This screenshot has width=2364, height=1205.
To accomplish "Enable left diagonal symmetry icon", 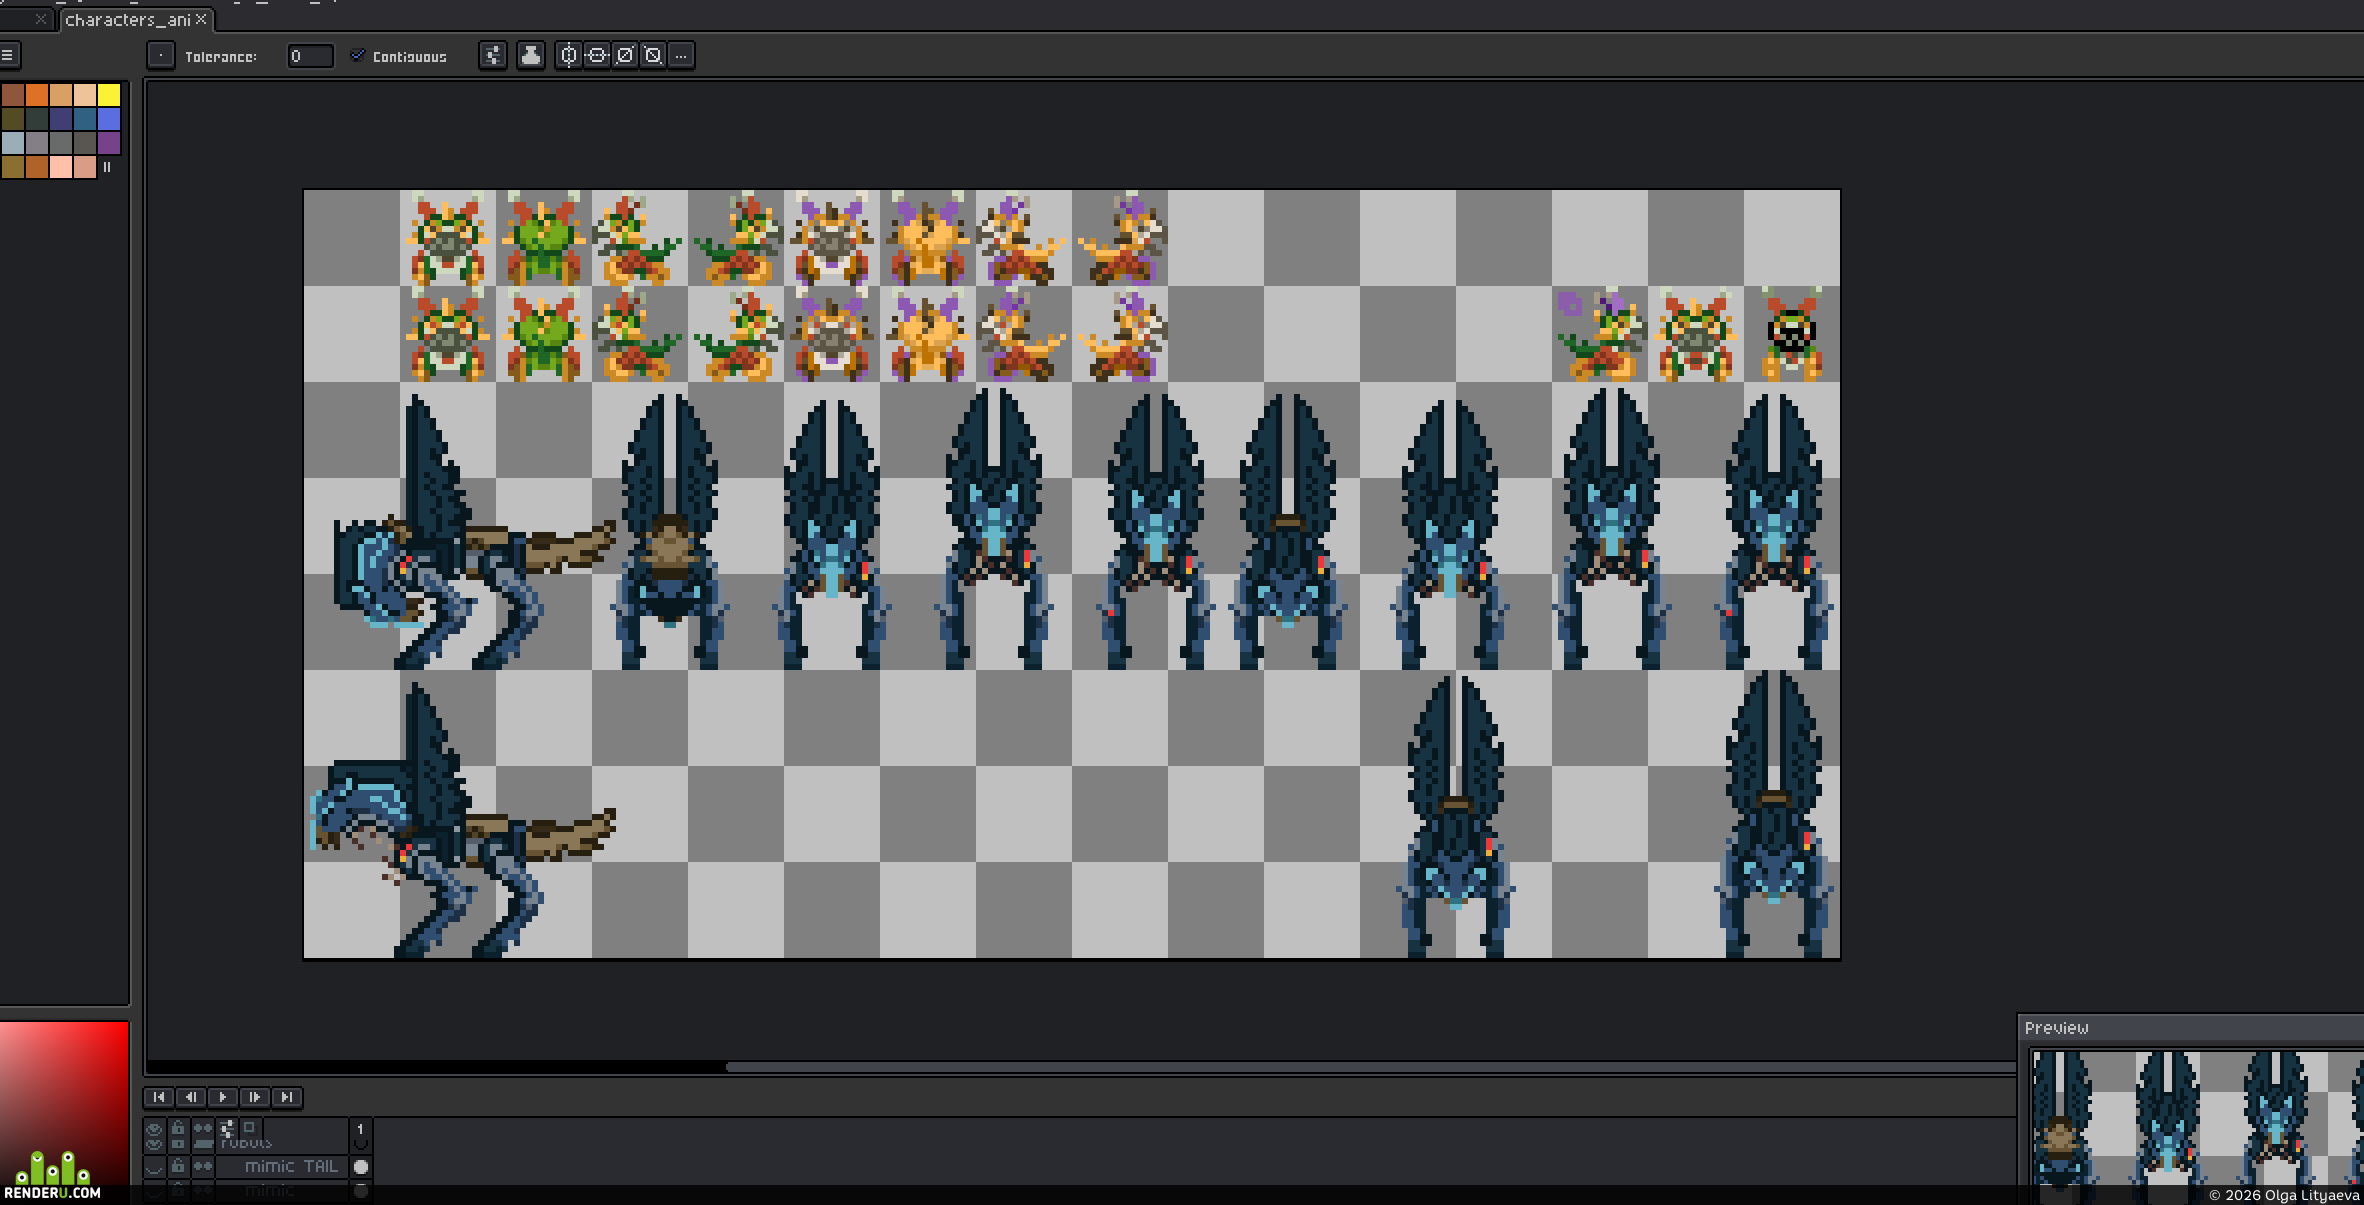I will coord(653,55).
